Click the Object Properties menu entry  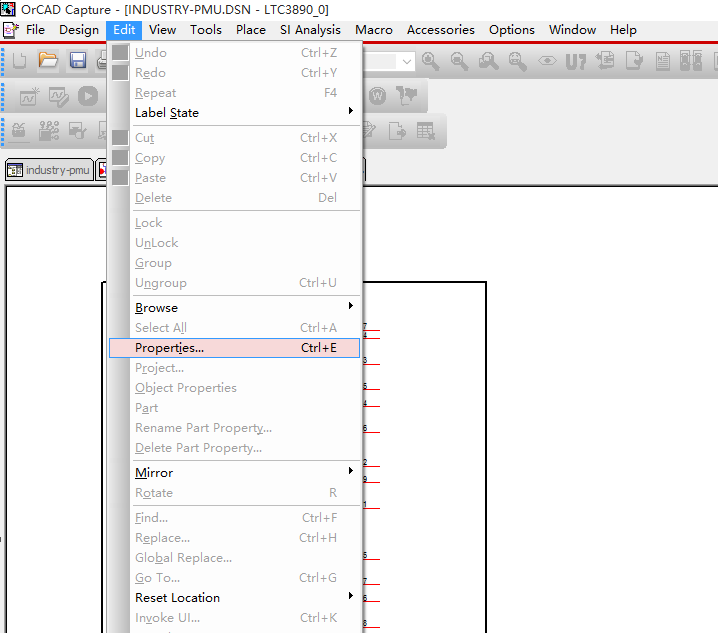click(x=234, y=388)
